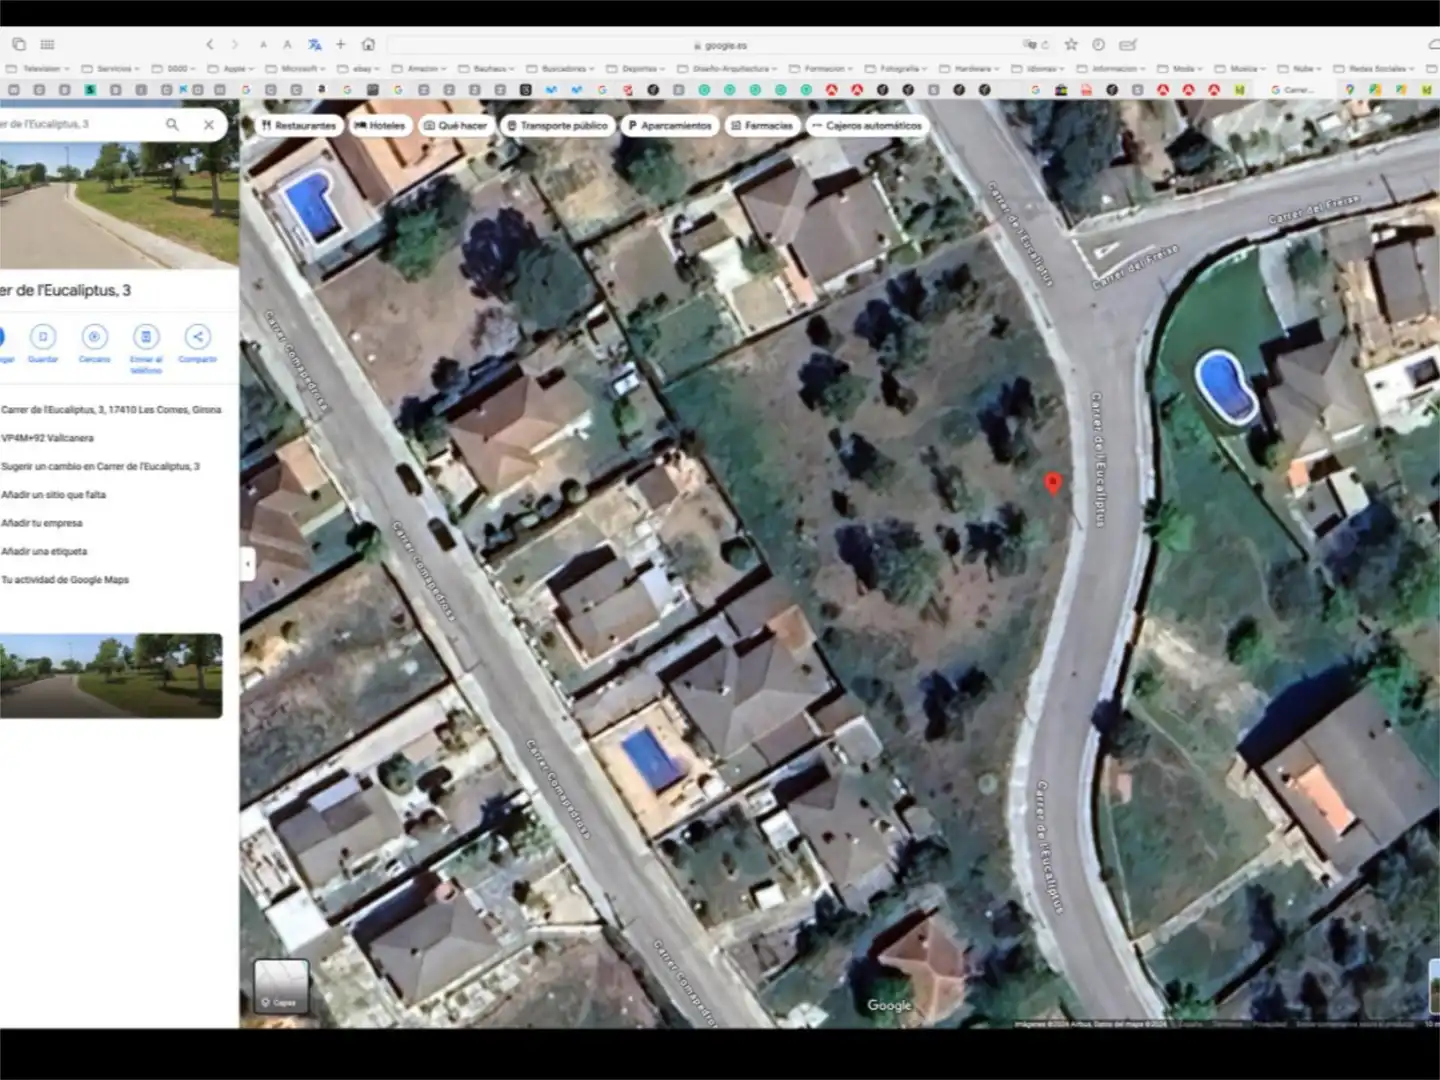Click the bookmark star icon
Viewport: 1440px width, 1080px height.
(1071, 45)
